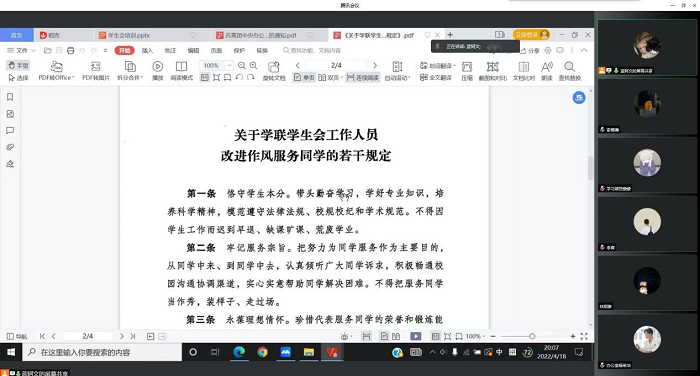This screenshot has height=376, width=700.
Task: Click 全文翻译 full-text translation
Action: click(x=436, y=78)
